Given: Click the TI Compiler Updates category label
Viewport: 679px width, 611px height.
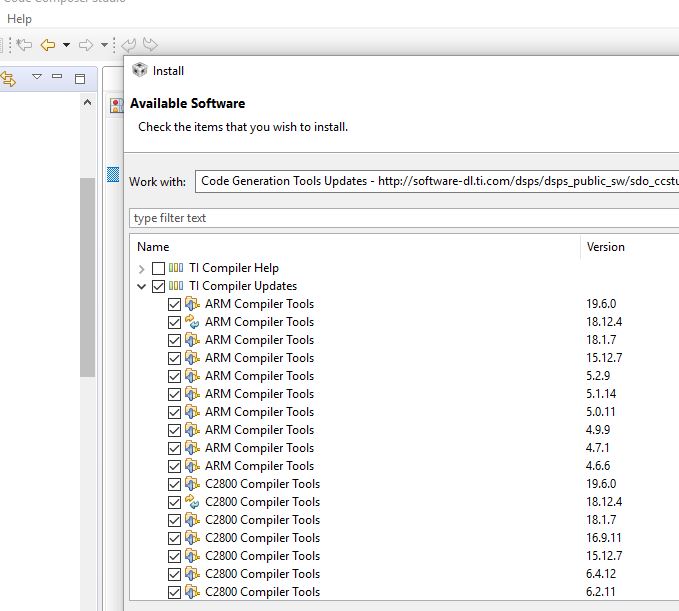Looking at the screenshot, I should point(243,286).
